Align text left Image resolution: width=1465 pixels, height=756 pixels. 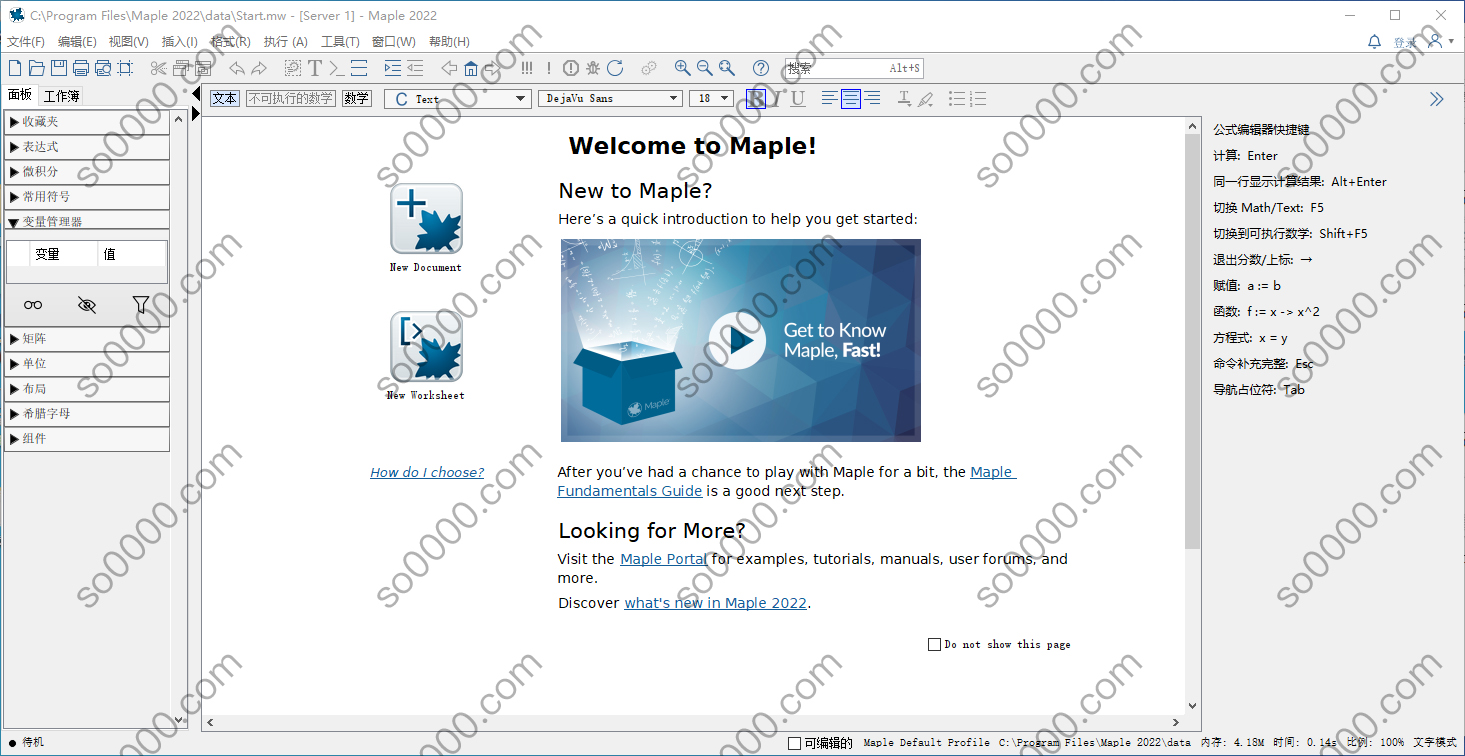[x=830, y=98]
